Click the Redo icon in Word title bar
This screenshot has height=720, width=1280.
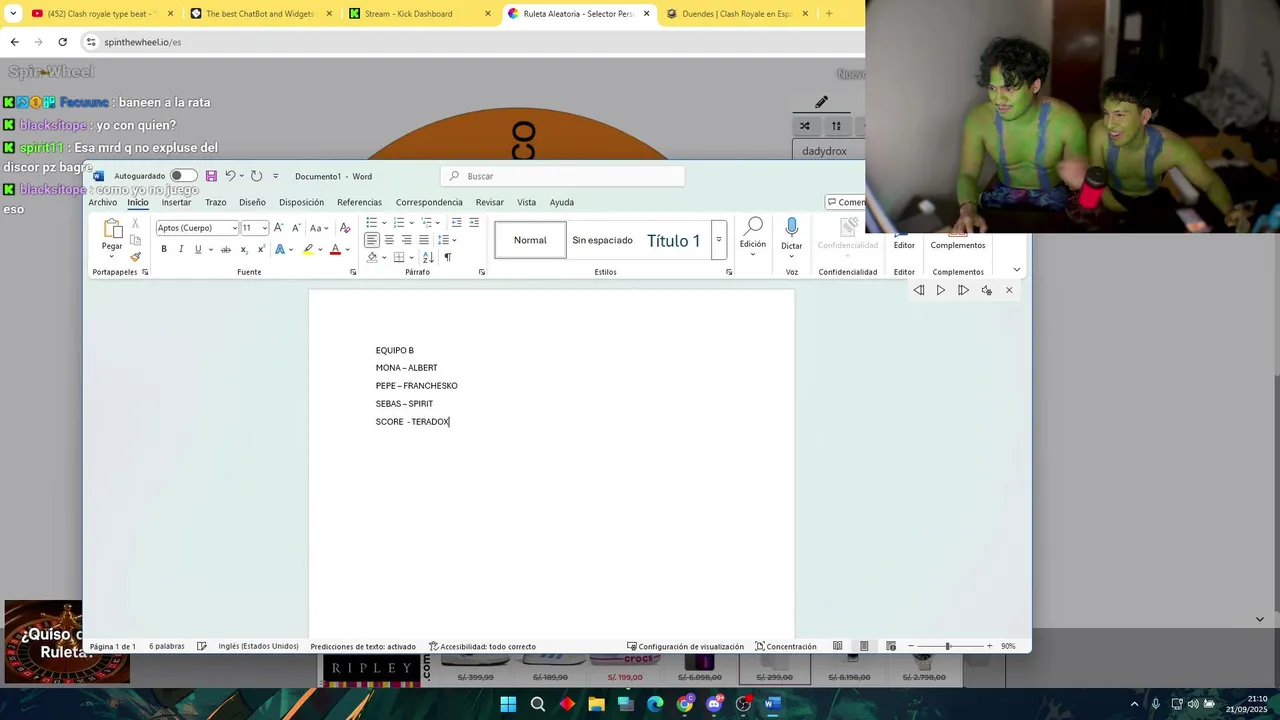click(256, 176)
